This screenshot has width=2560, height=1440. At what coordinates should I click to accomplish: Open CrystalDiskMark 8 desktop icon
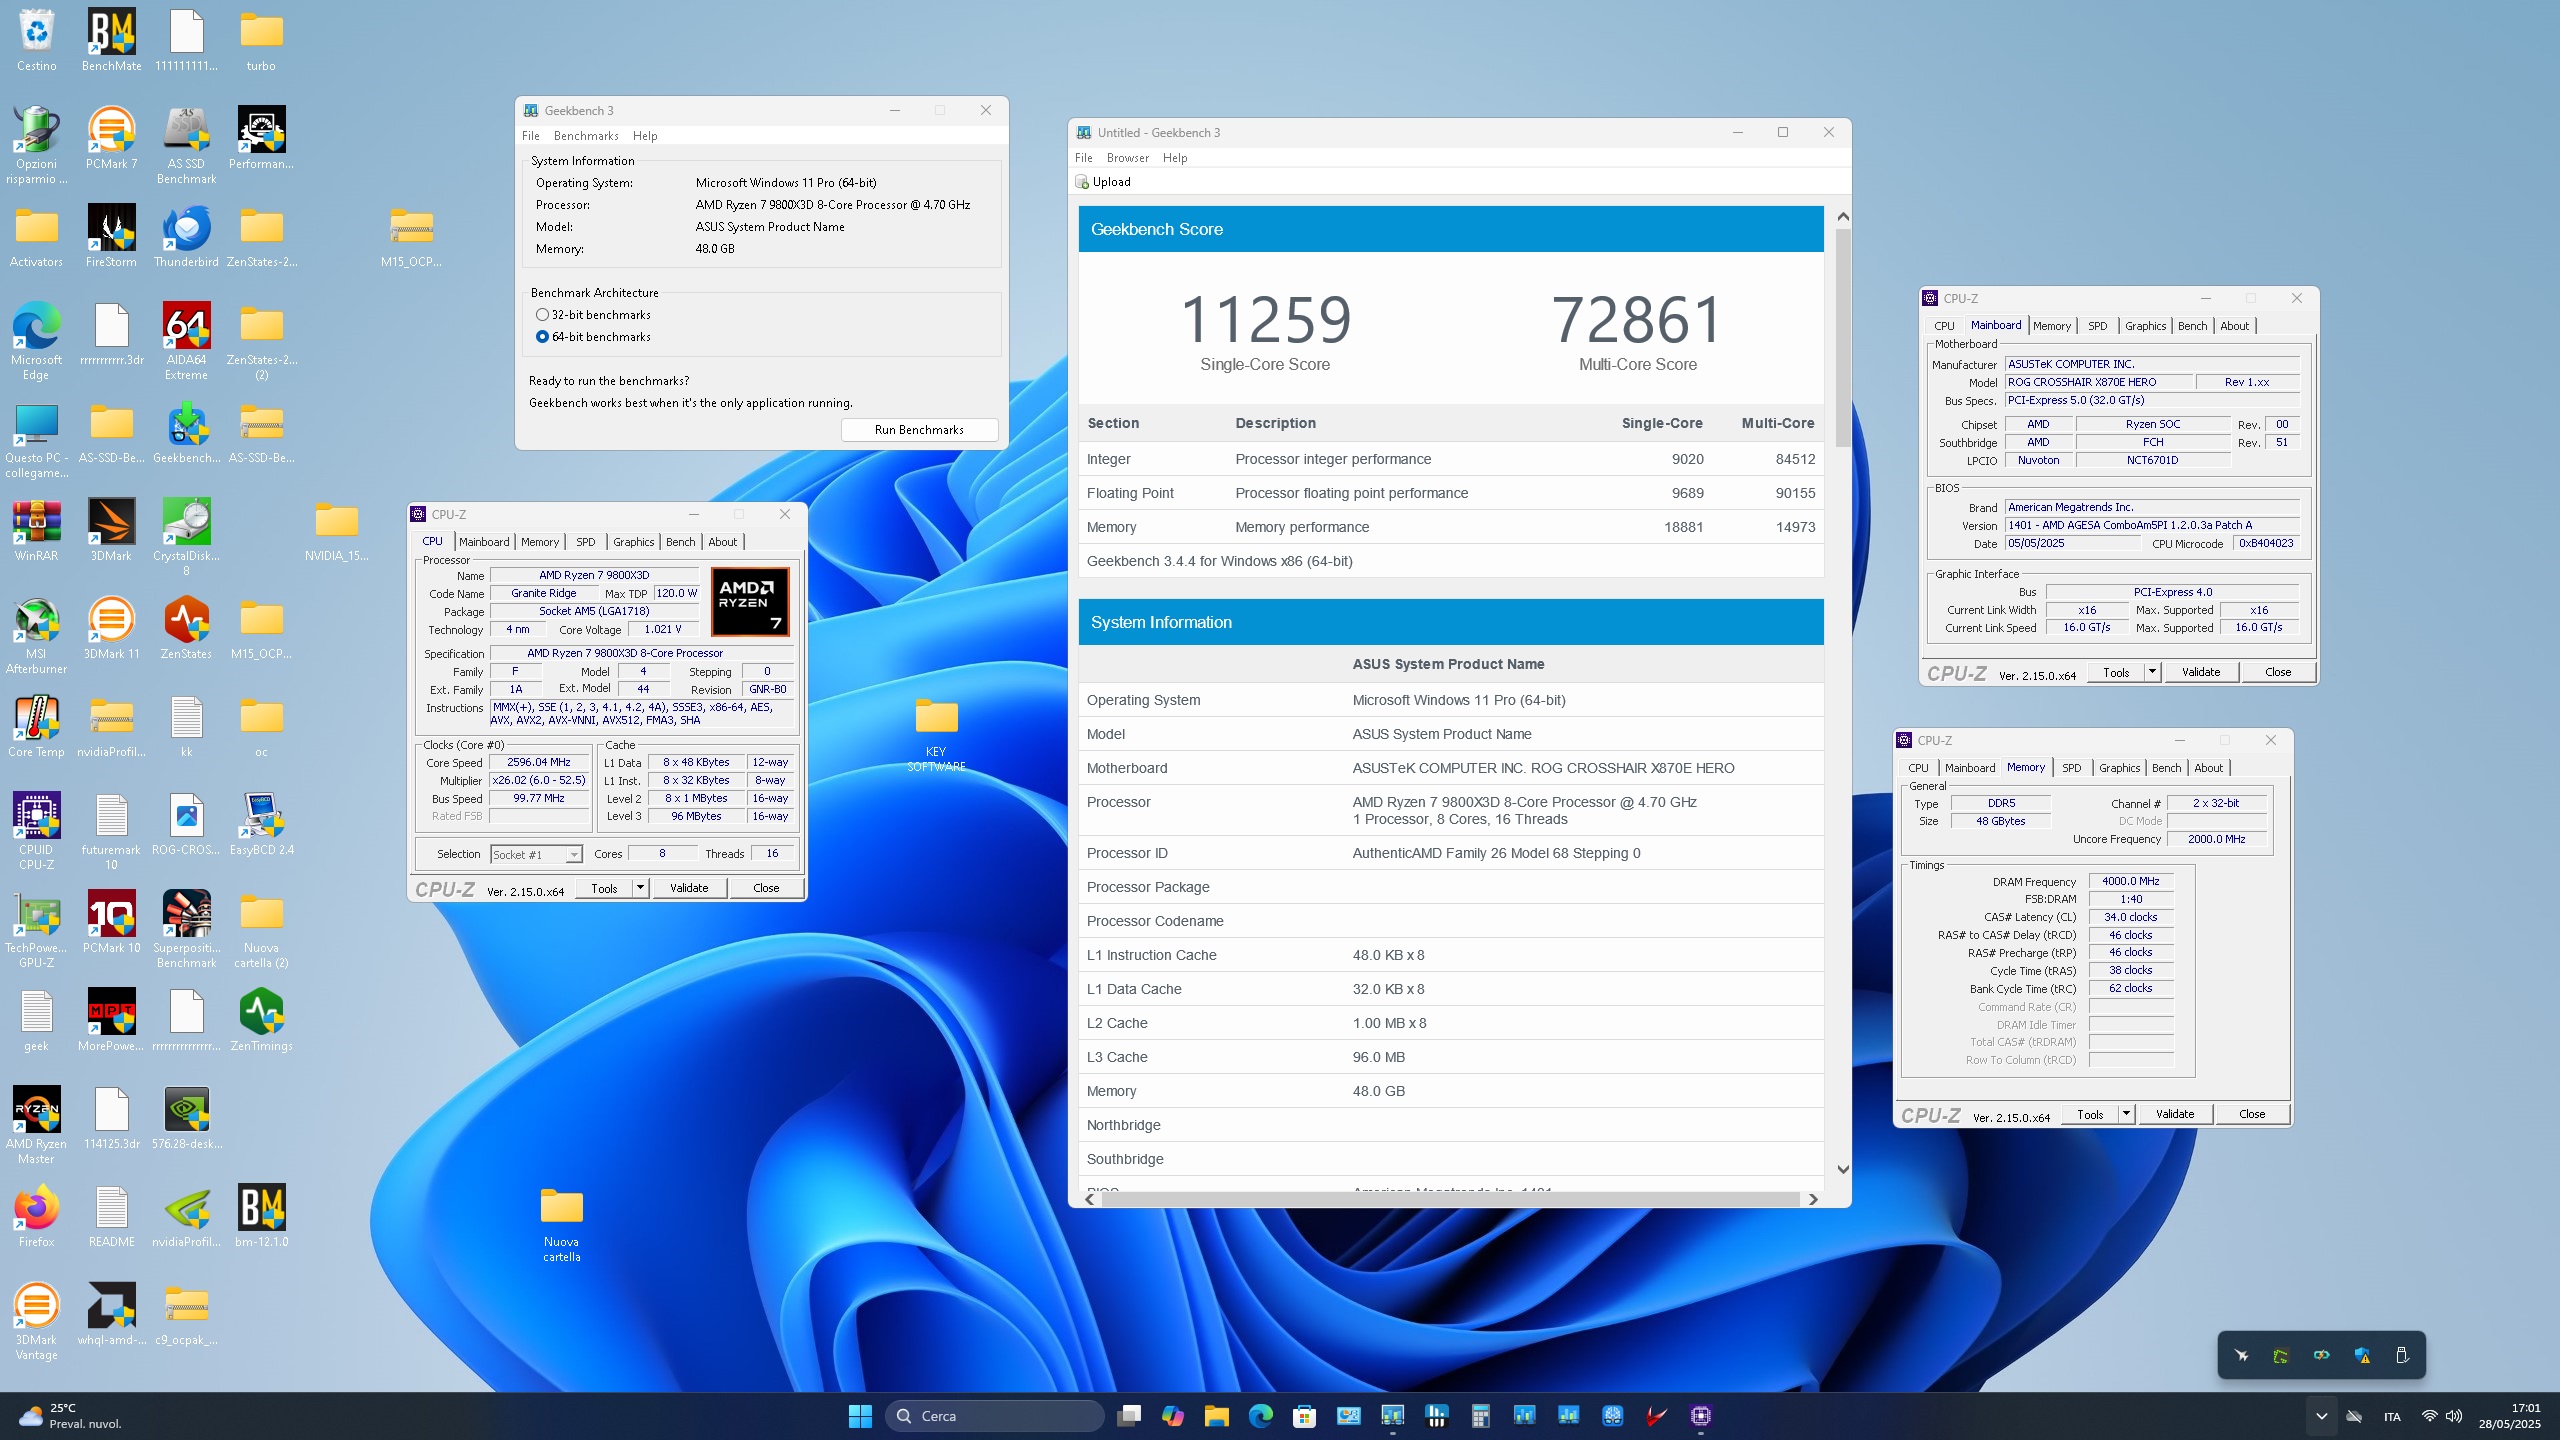coord(186,537)
